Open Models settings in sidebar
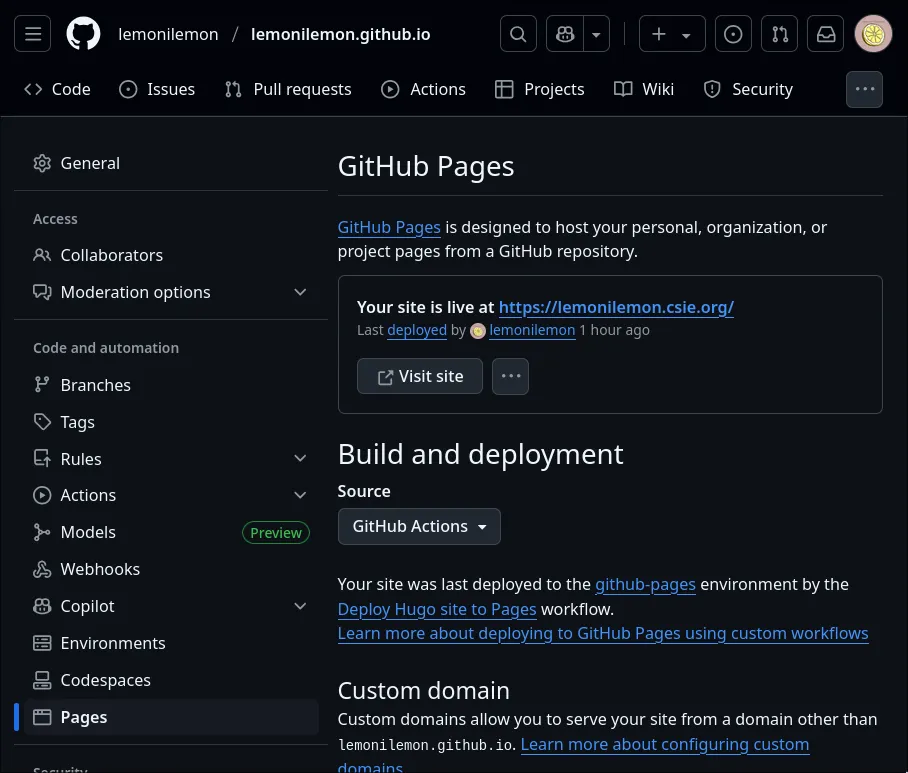The height and width of the screenshot is (773, 908). pyautogui.click(x=170, y=532)
